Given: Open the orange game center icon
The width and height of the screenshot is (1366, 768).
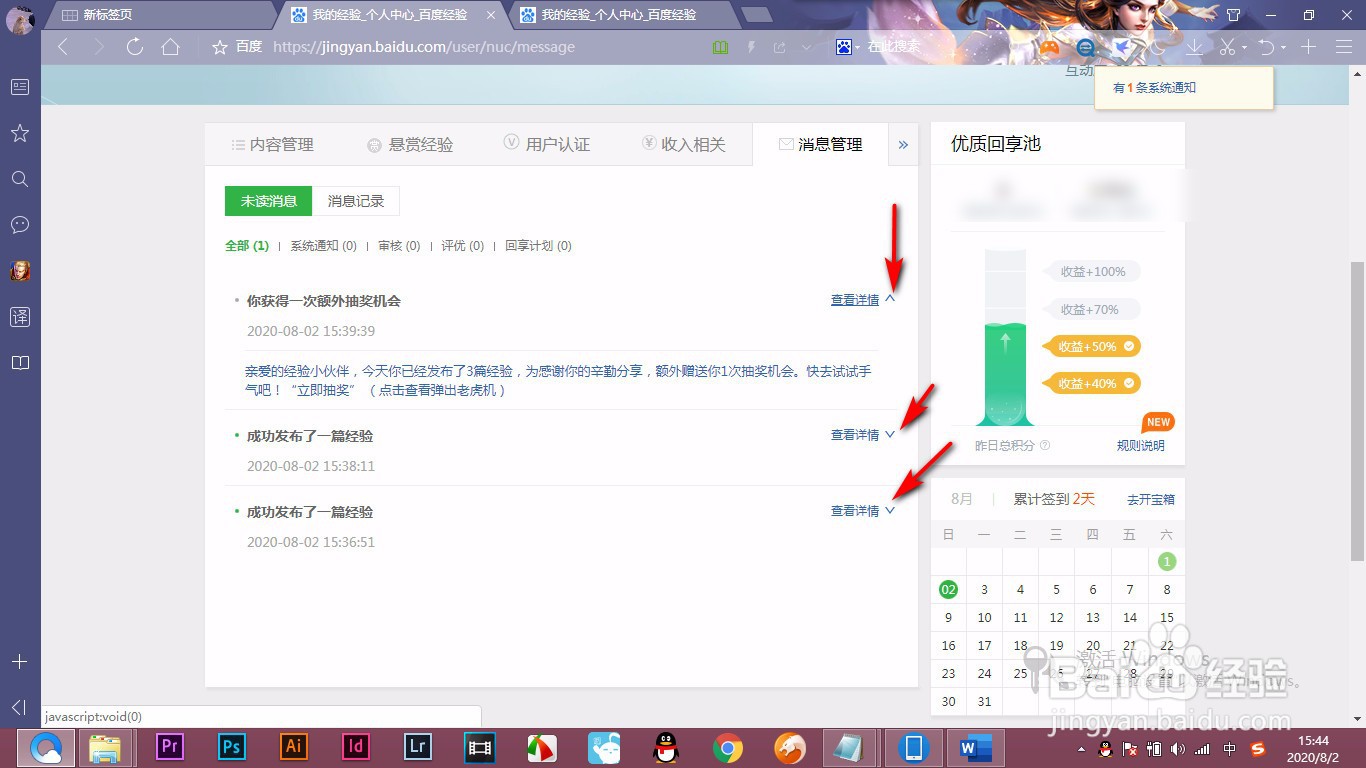Looking at the screenshot, I should point(1048,46).
